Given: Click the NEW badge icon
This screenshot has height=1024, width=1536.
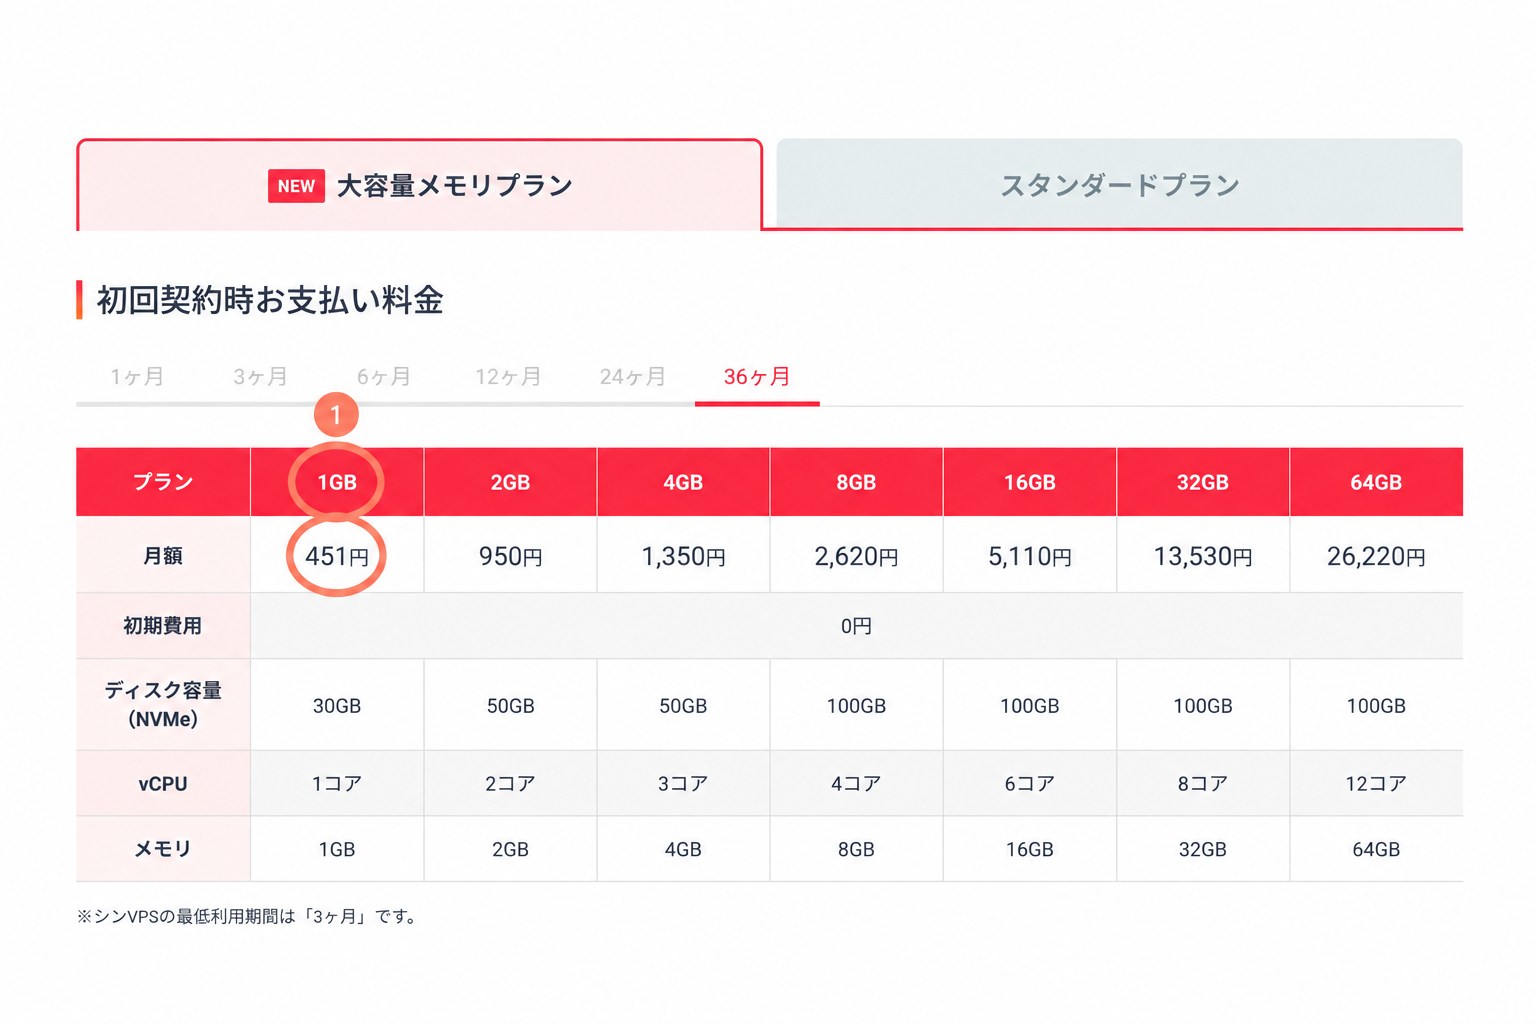Looking at the screenshot, I should point(296,186).
